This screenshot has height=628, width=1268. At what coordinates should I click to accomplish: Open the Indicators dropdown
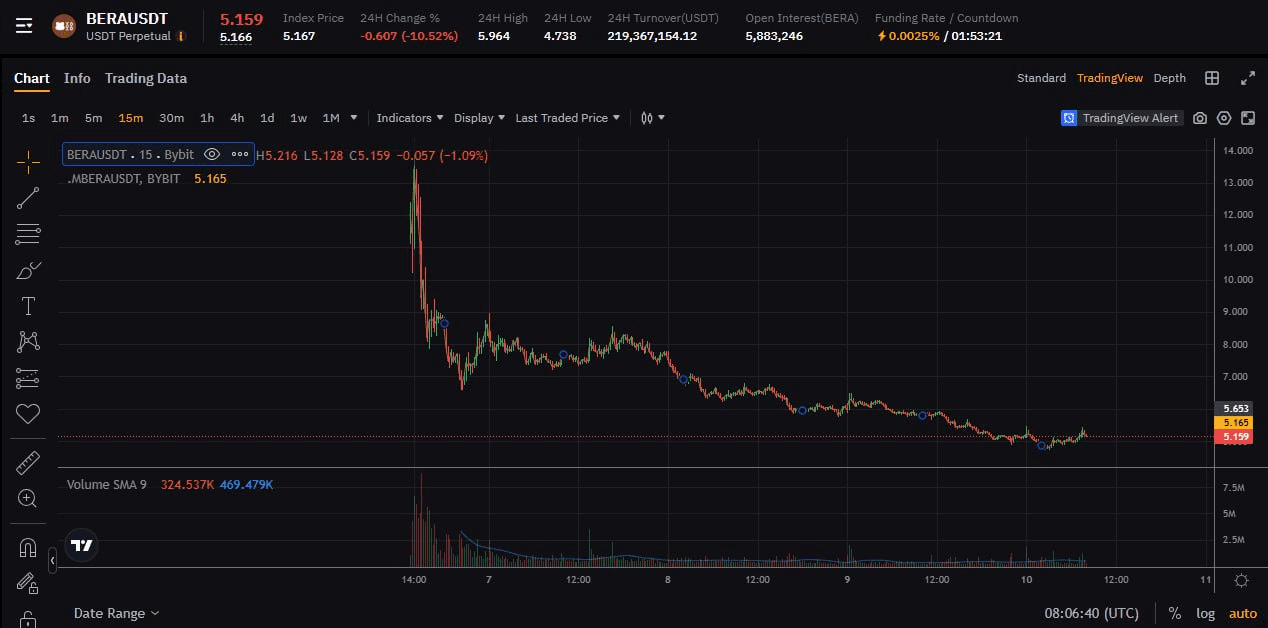(410, 118)
